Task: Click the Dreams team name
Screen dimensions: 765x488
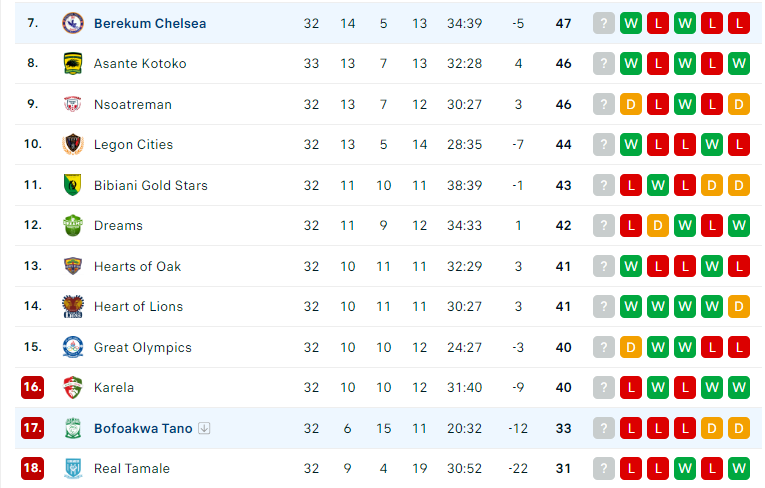Action: tap(118, 225)
